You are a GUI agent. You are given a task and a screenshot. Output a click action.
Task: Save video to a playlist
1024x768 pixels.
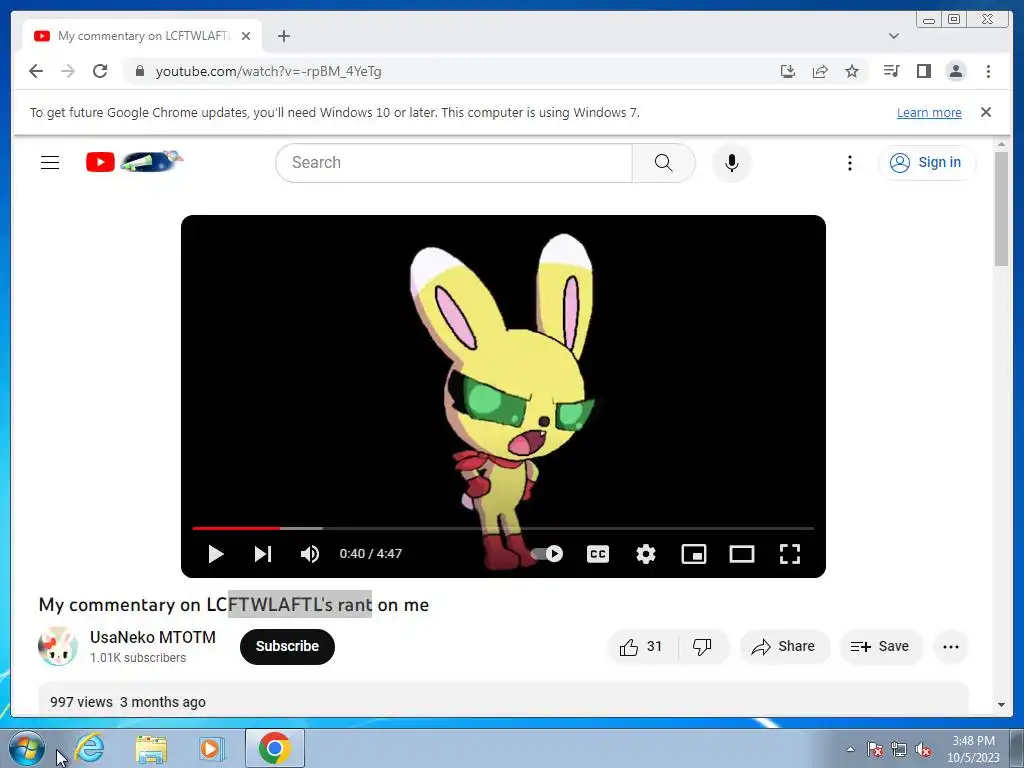tap(880, 647)
